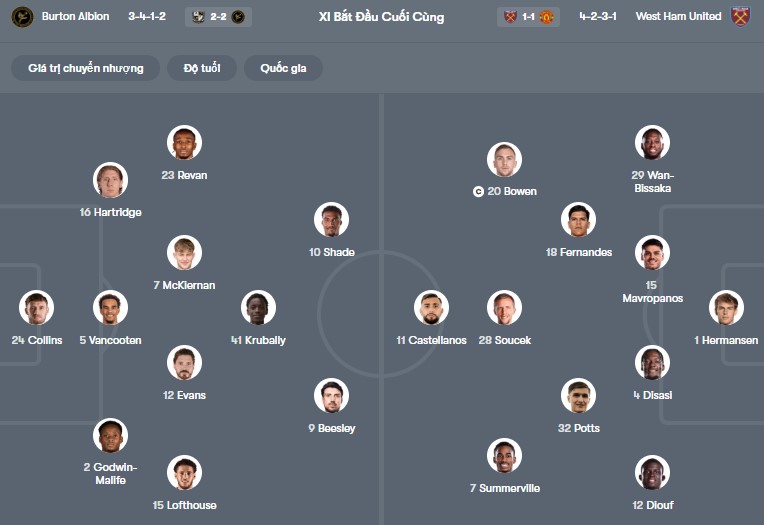
Task: Toggle the Quốc gia filter chip
Action: pos(283,68)
